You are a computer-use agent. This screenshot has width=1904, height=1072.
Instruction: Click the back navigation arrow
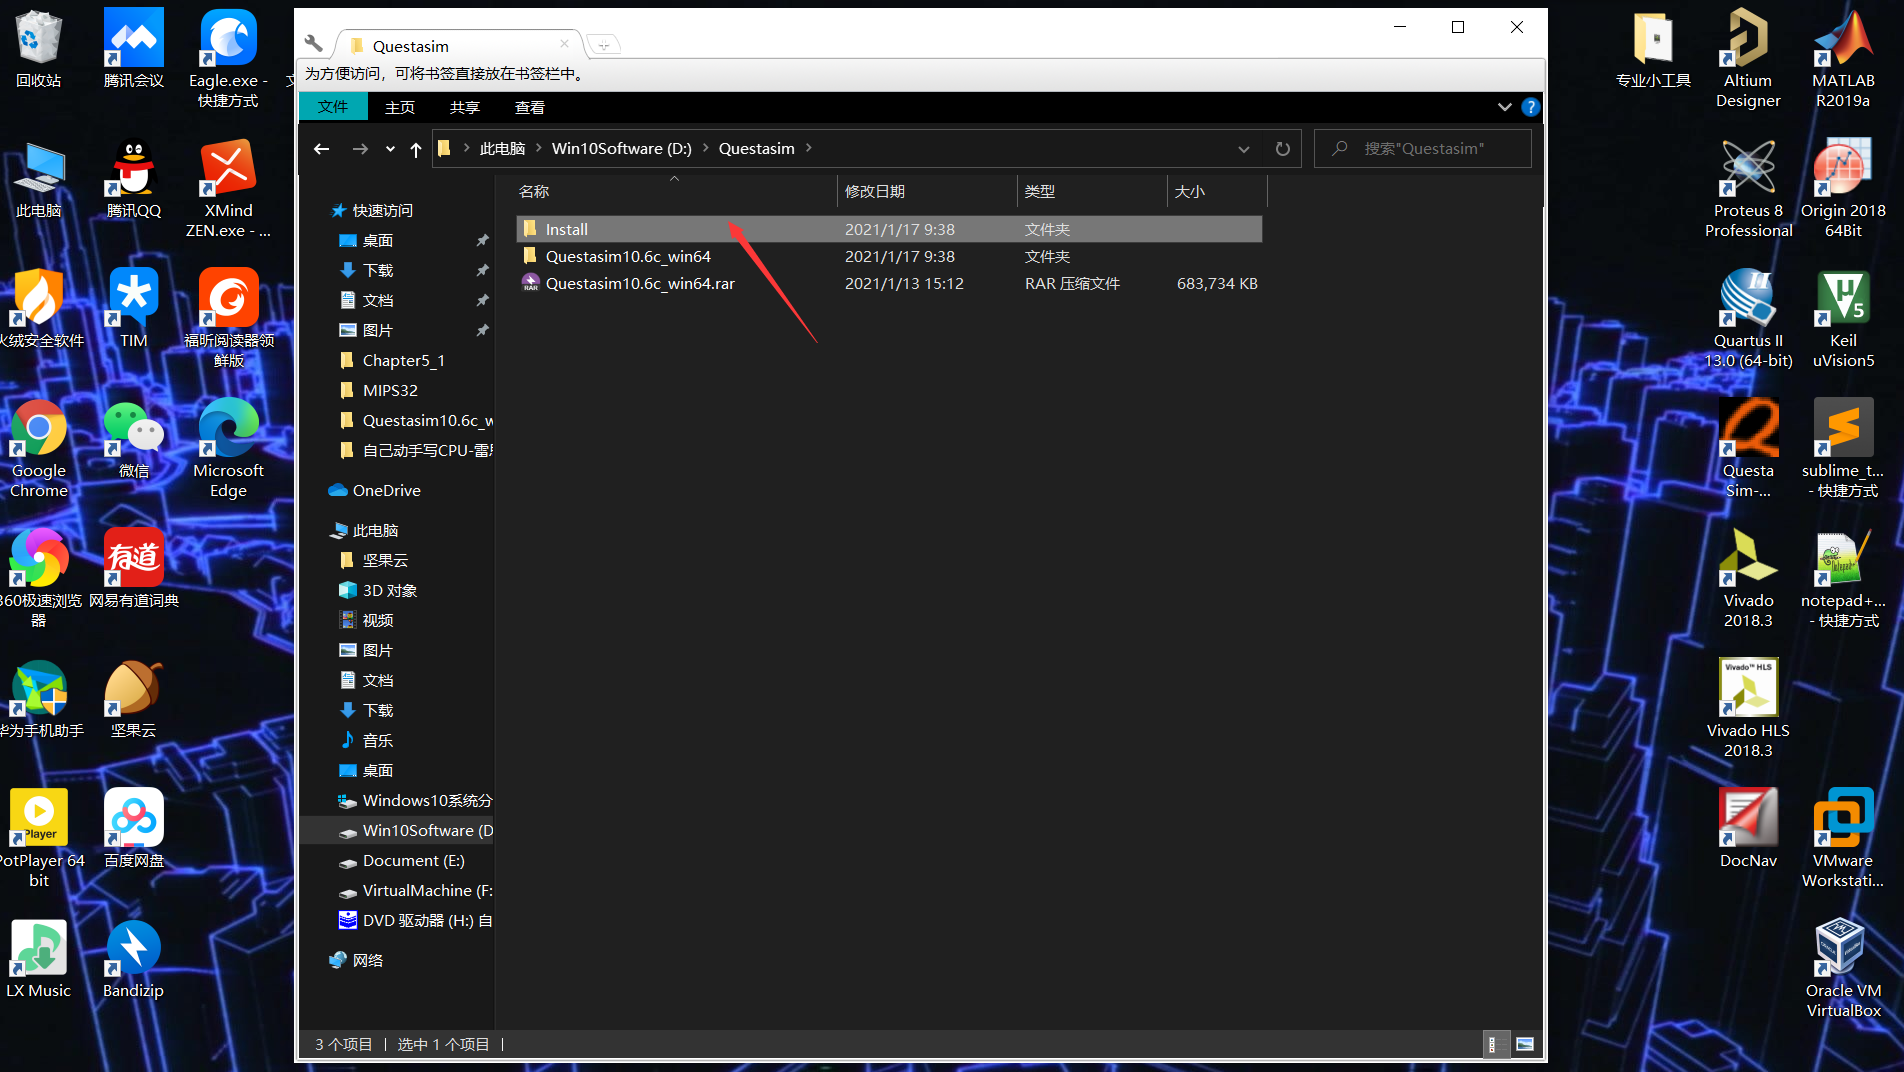(321, 148)
